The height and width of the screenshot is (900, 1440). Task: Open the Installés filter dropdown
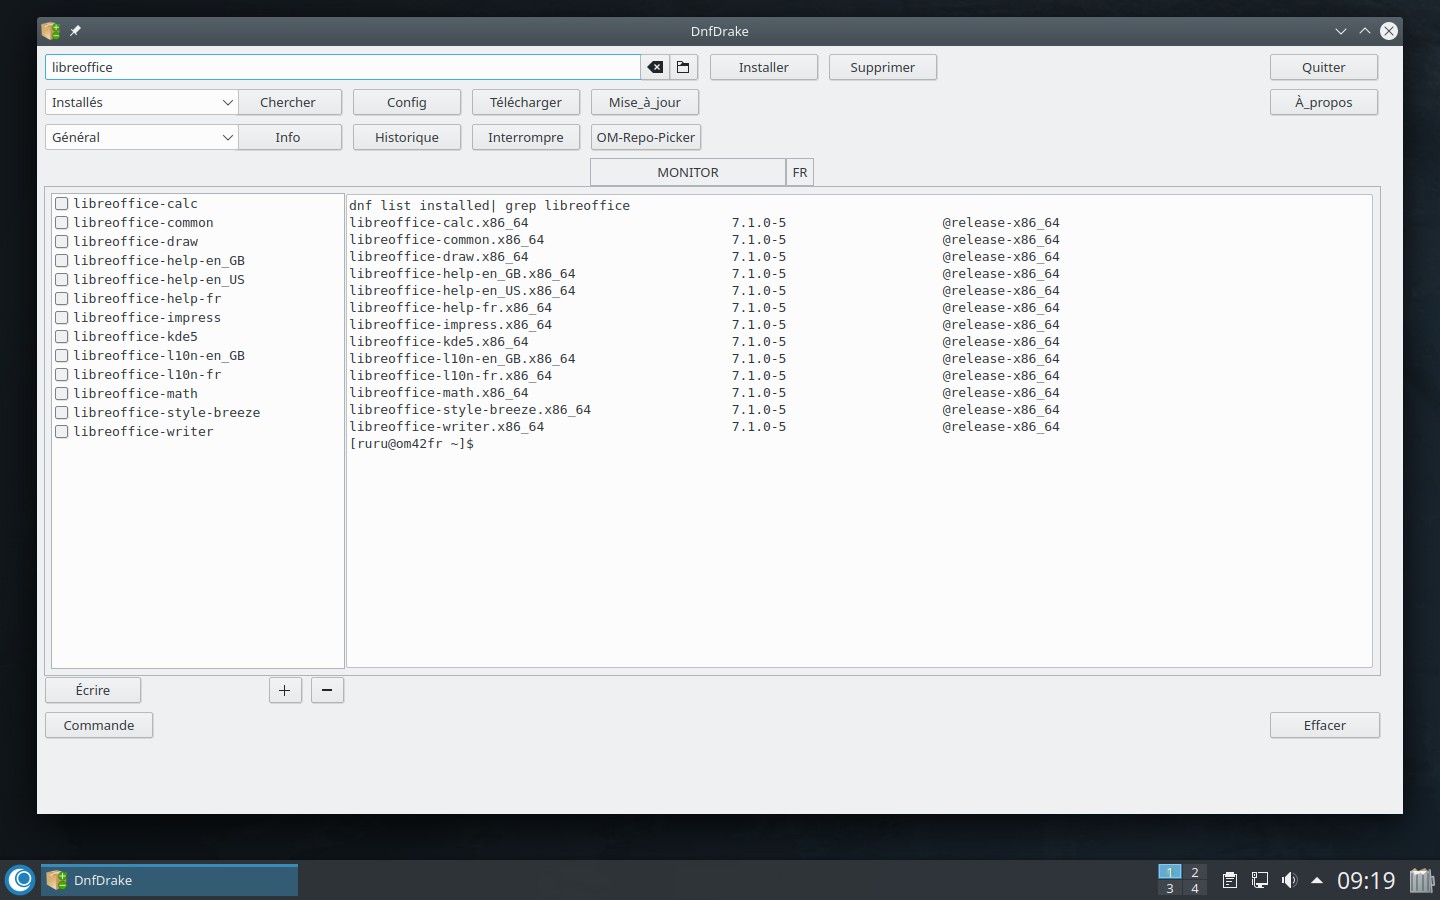[141, 102]
